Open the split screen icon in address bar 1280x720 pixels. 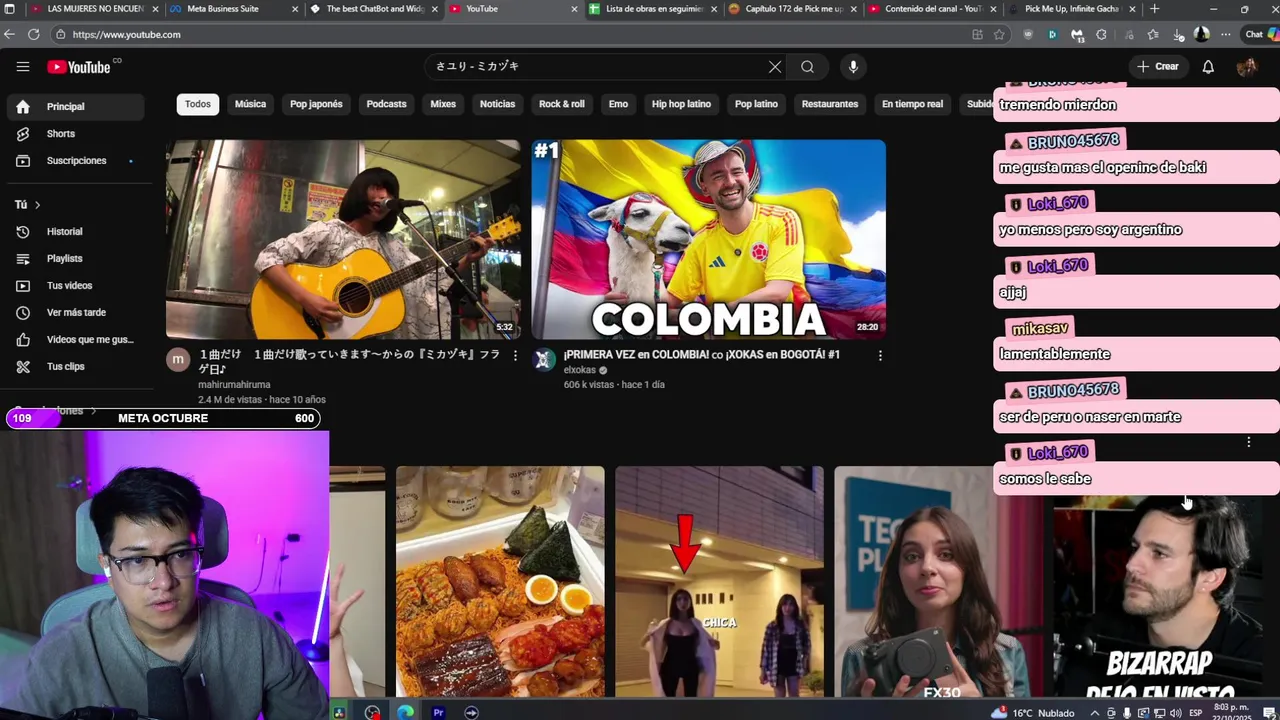coord(977,34)
